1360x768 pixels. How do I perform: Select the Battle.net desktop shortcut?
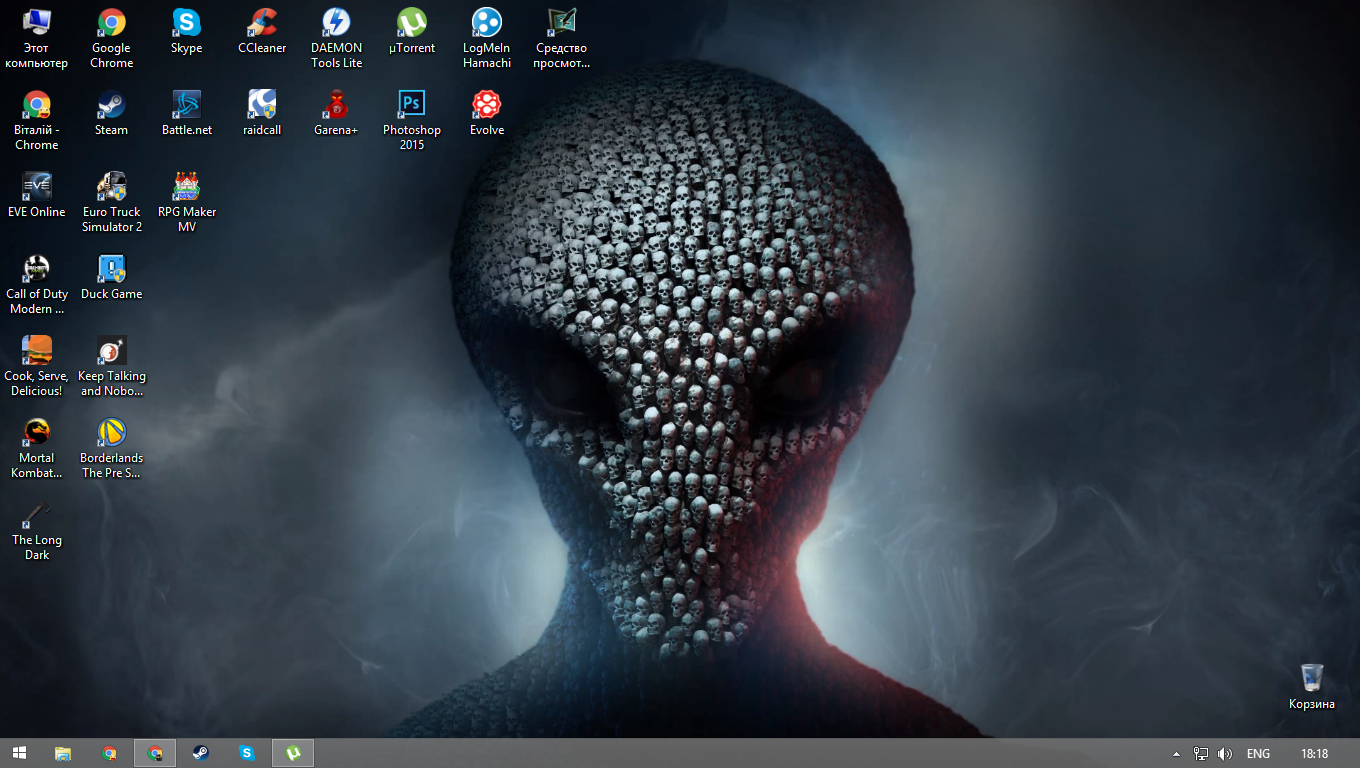pos(187,114)
